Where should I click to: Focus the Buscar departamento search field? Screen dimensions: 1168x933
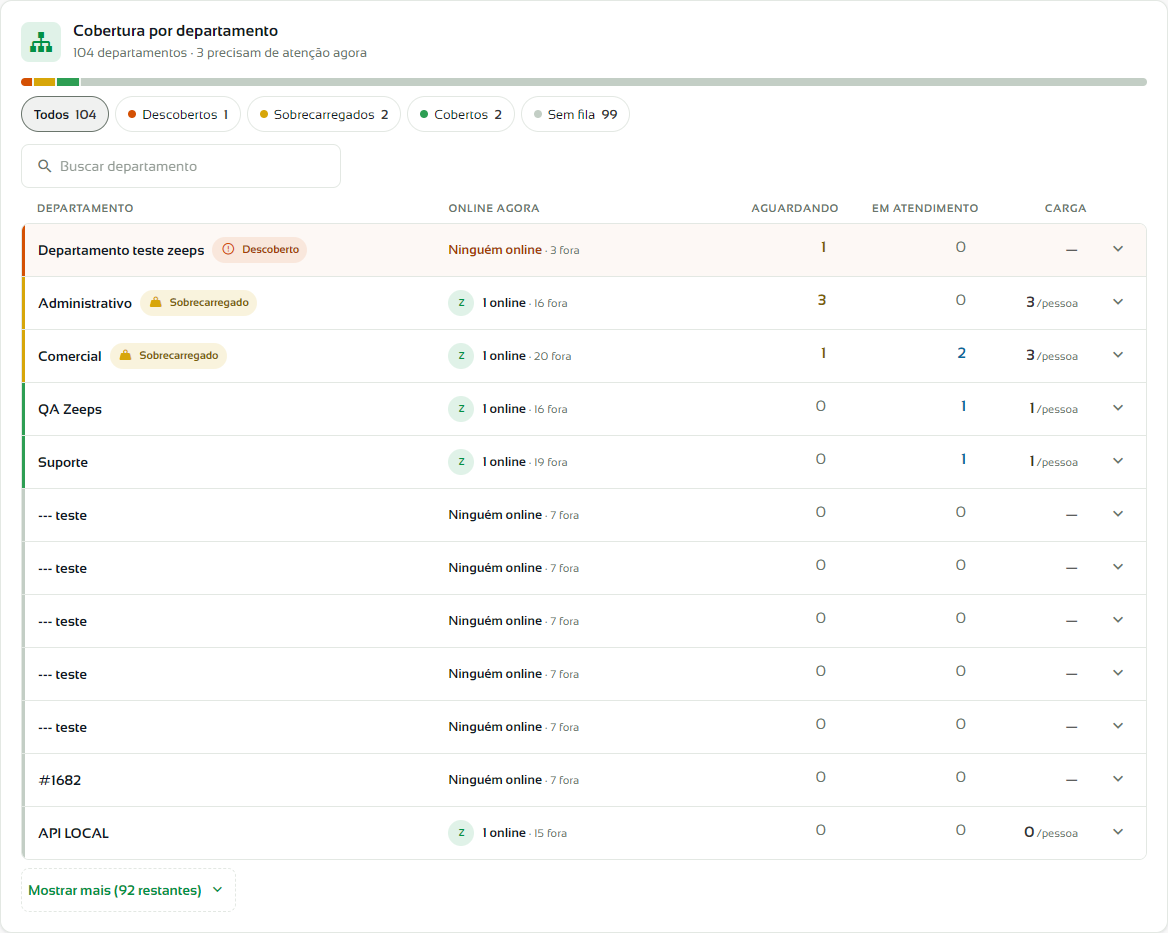click(181, 166)
